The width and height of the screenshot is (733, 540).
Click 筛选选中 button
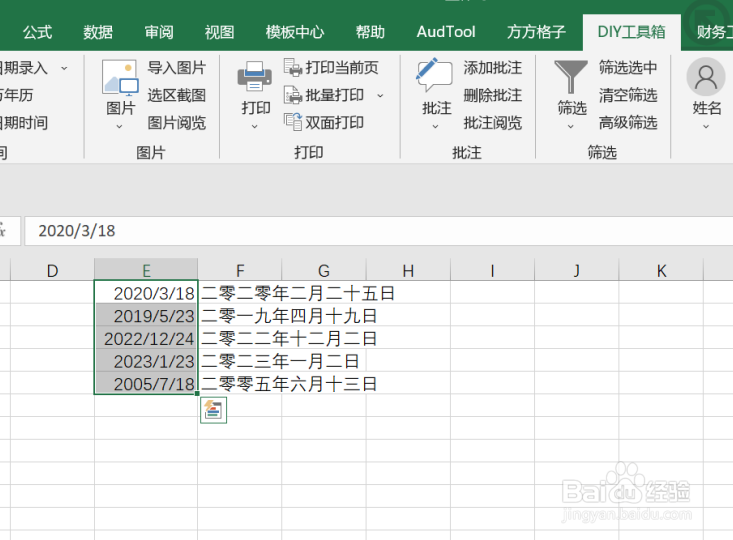coord(628,68)
